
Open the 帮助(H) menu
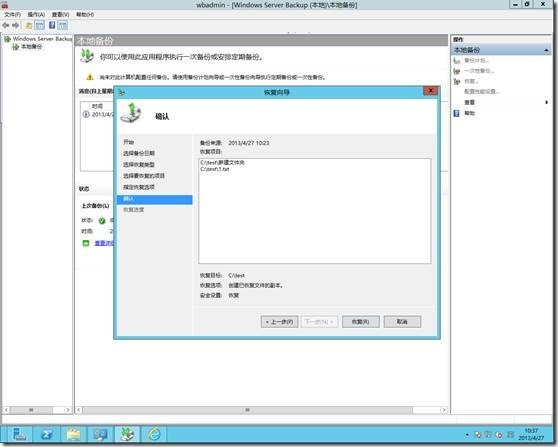point(85,15)
